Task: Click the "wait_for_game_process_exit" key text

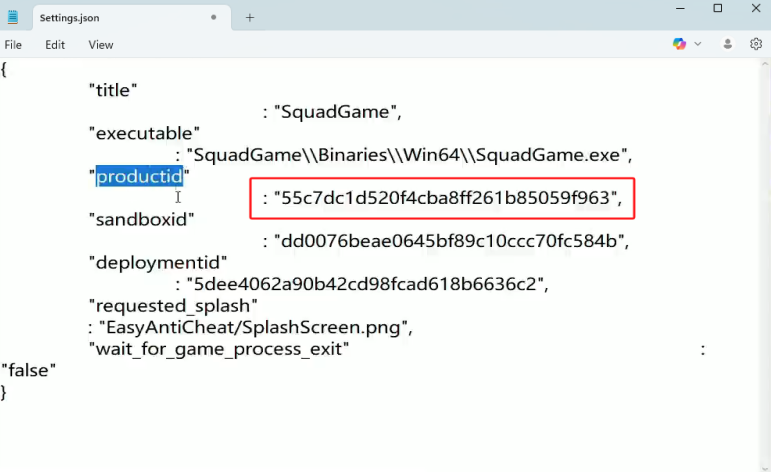Action: (218, 348)
